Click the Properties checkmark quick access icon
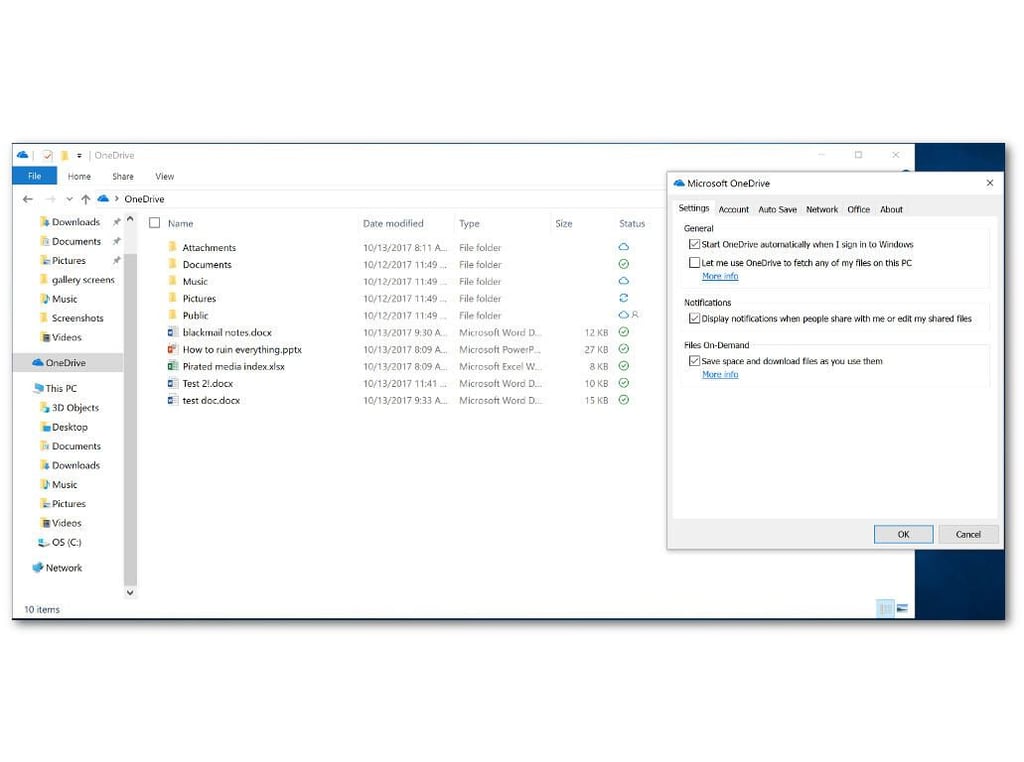Image resolution: width=1024 pixels, height=762 pixels. point(47,155)
